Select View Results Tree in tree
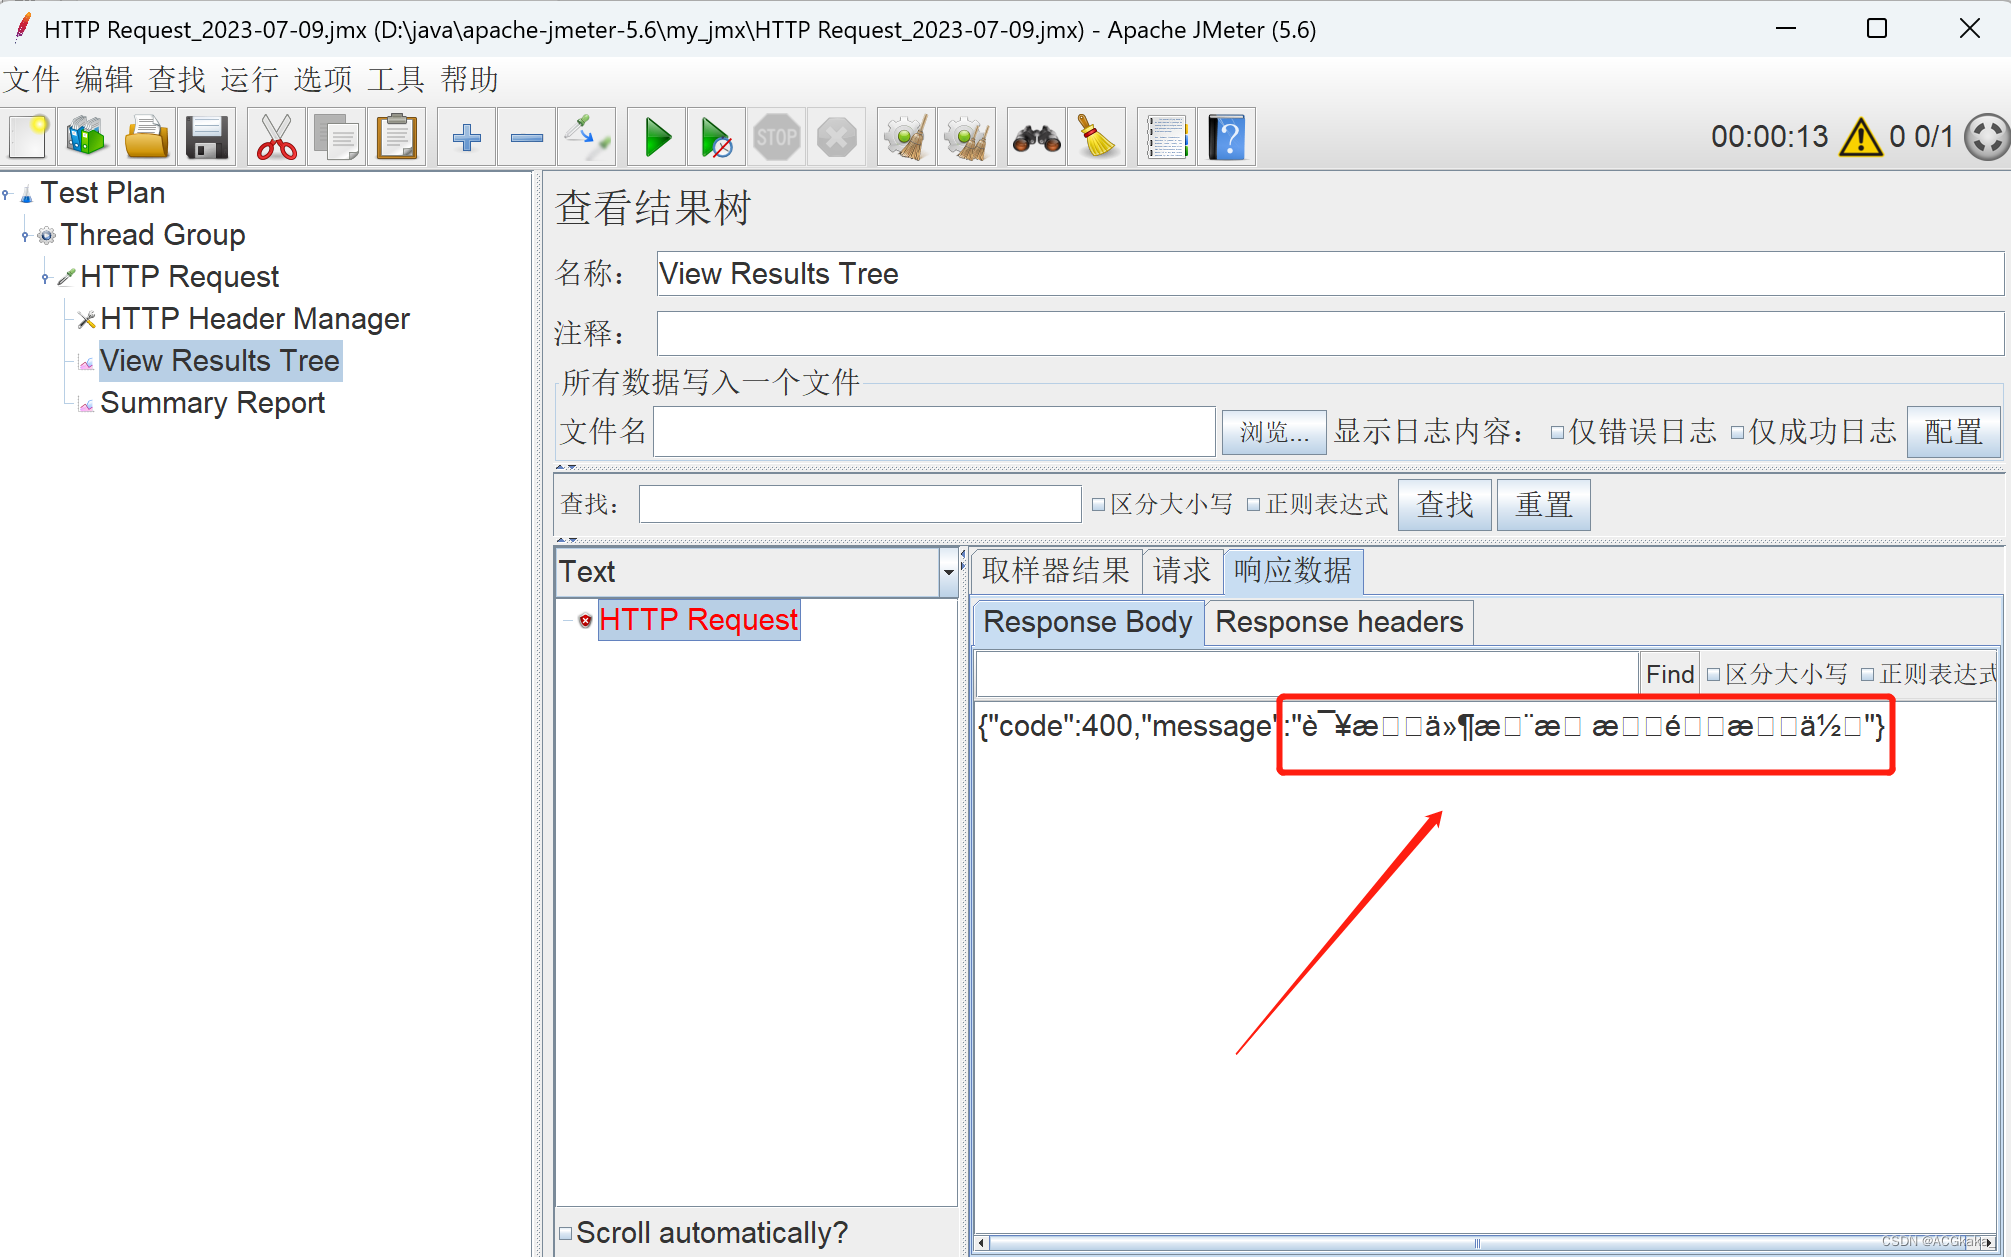Image resolution: width=2011 pixels, height=1257 pixels. point(220,361)
